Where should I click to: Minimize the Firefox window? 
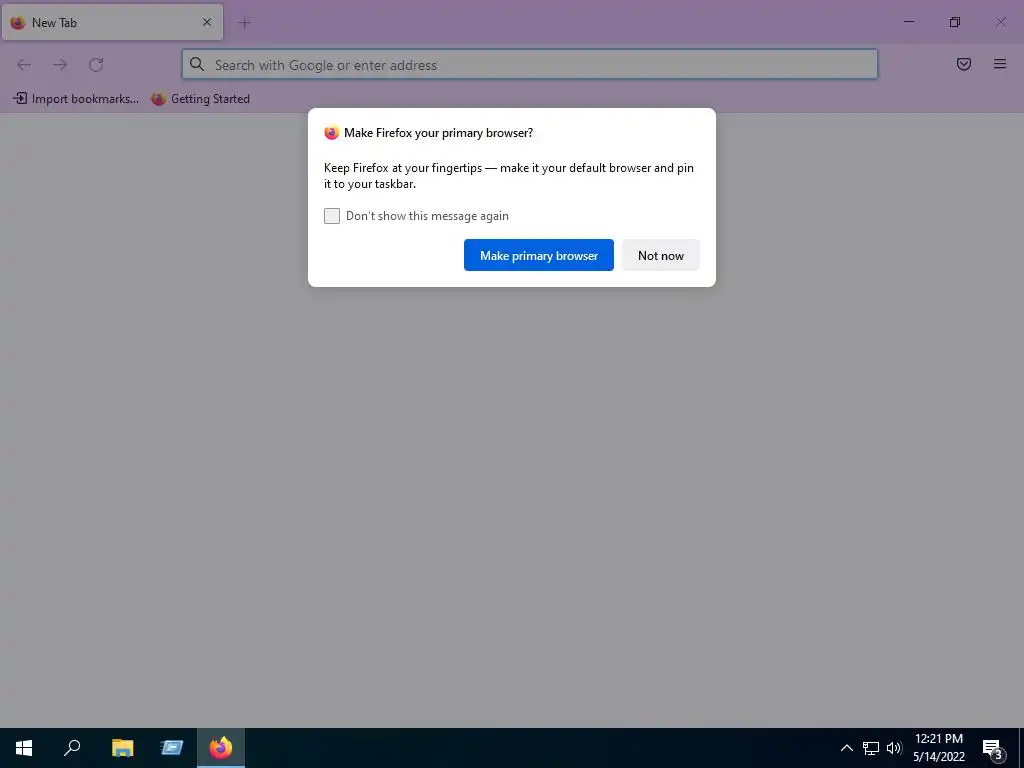[908, 22]
